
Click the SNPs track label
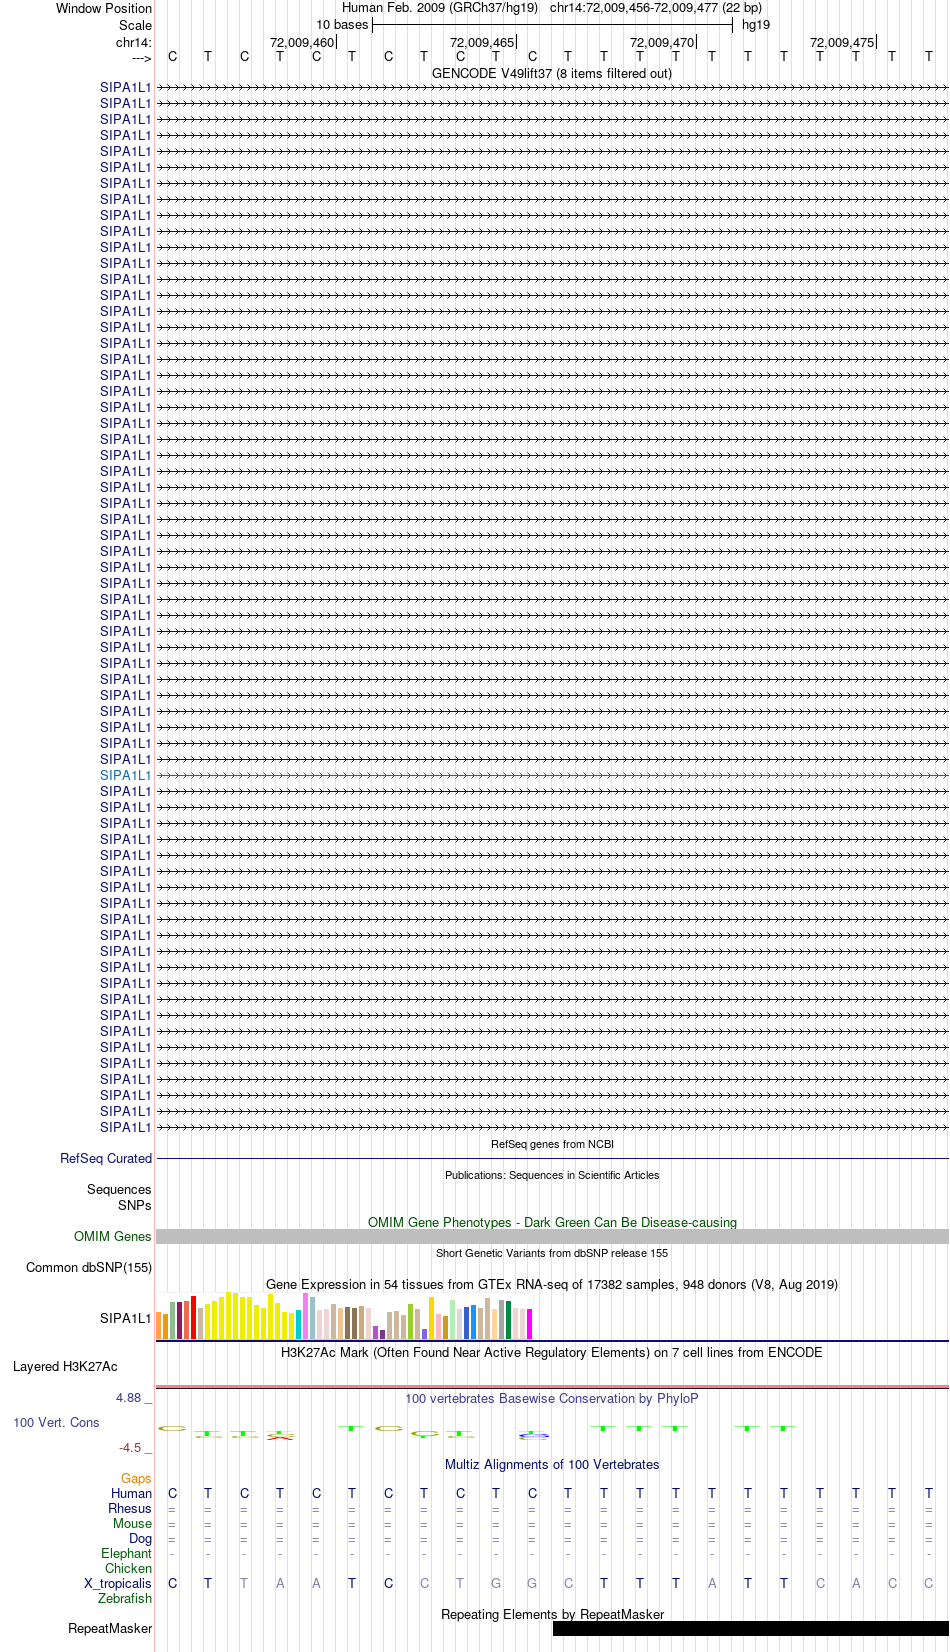click(135, 1205)
